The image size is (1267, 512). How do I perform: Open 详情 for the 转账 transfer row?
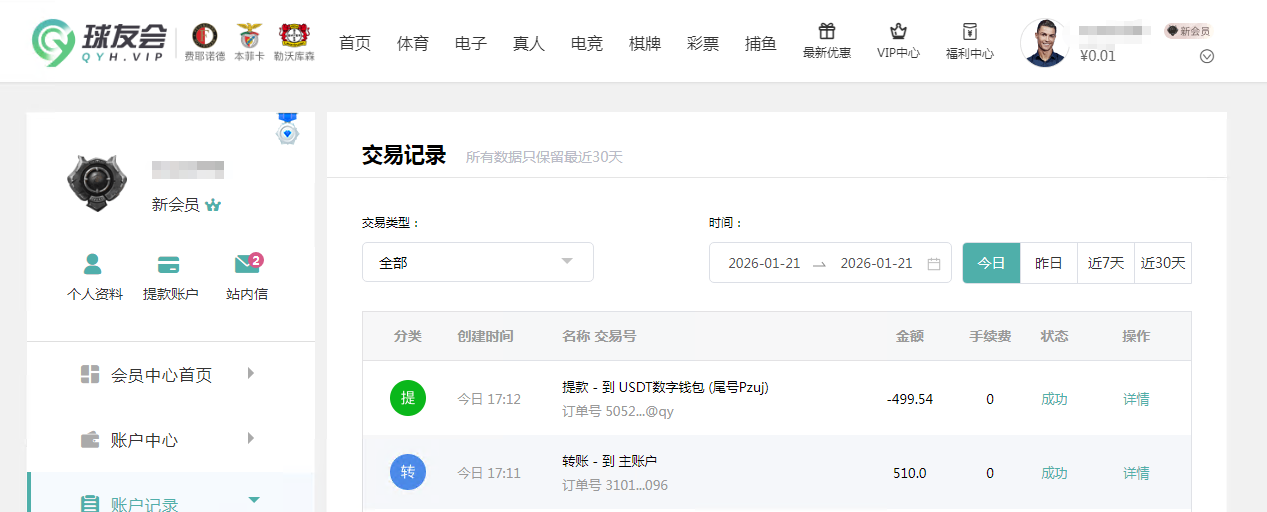click(x=1136, y=473)
